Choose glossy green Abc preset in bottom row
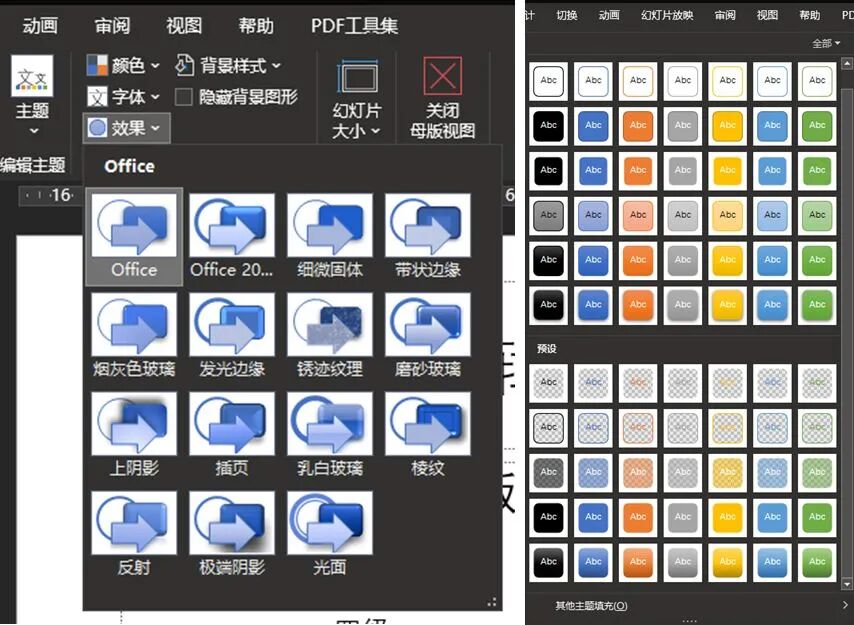854x625 pixels. click(x=817, y=562)
